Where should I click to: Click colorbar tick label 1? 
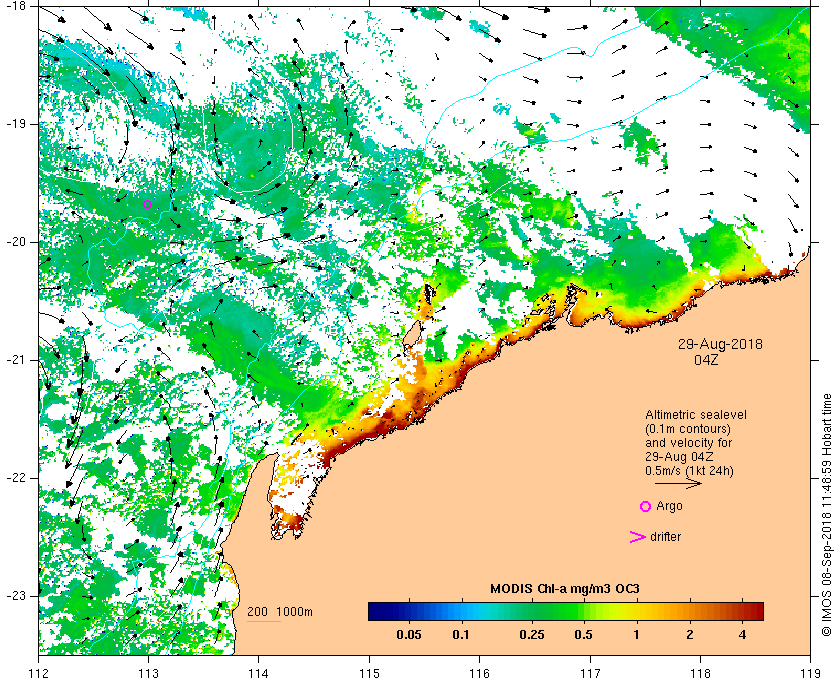tap(636, 635)
